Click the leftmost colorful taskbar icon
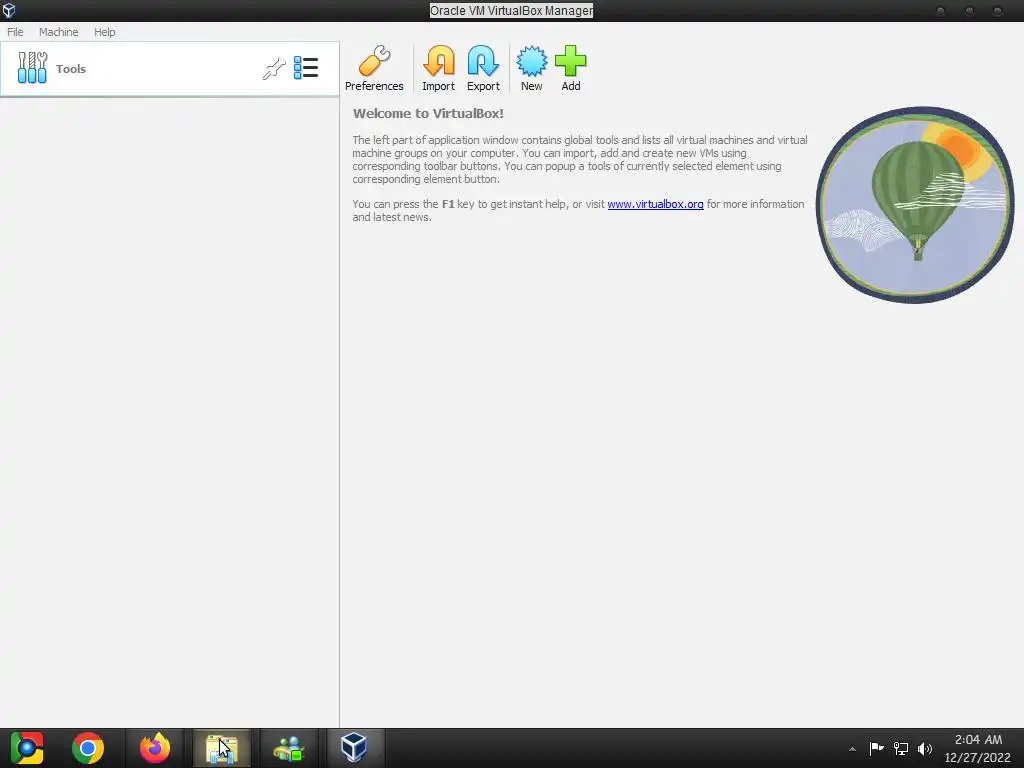Screen dimensions: 1024x768 click(27, 748)
